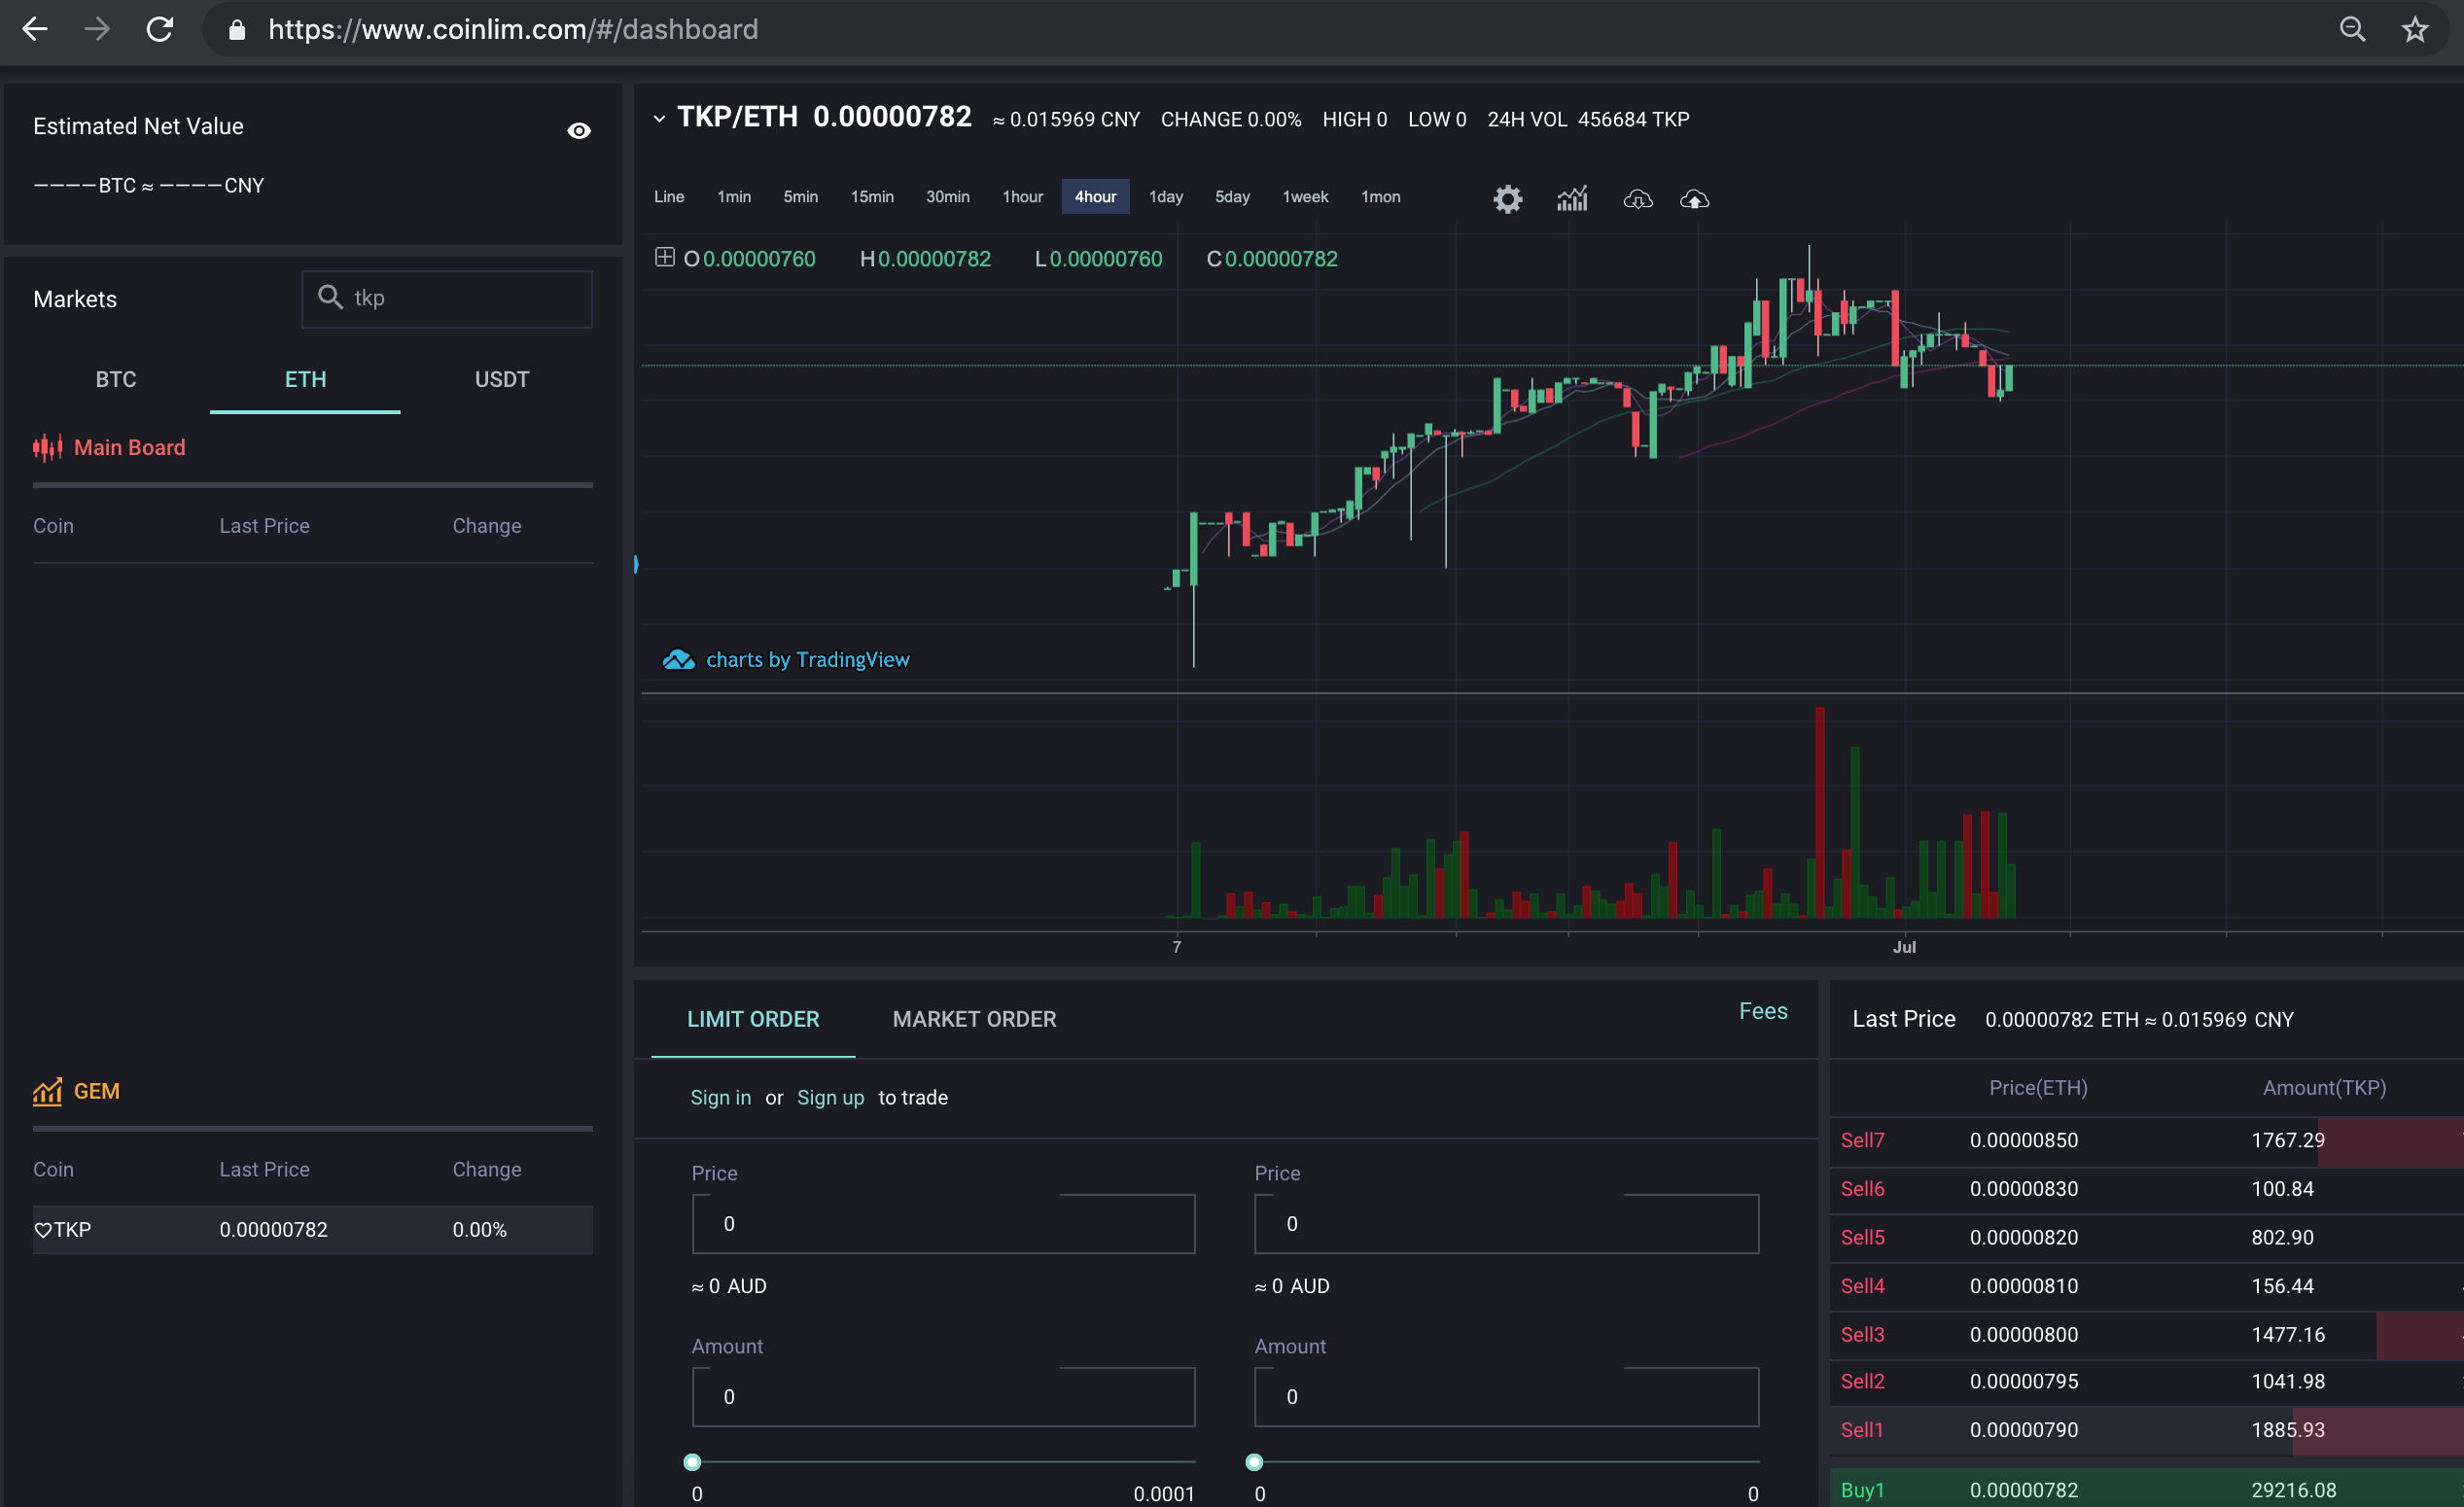Viewport: 2464px width, 1507px height.
Task: Collapse the markets side panel handle
Action: pyautogui.click(x=636, y=564)
